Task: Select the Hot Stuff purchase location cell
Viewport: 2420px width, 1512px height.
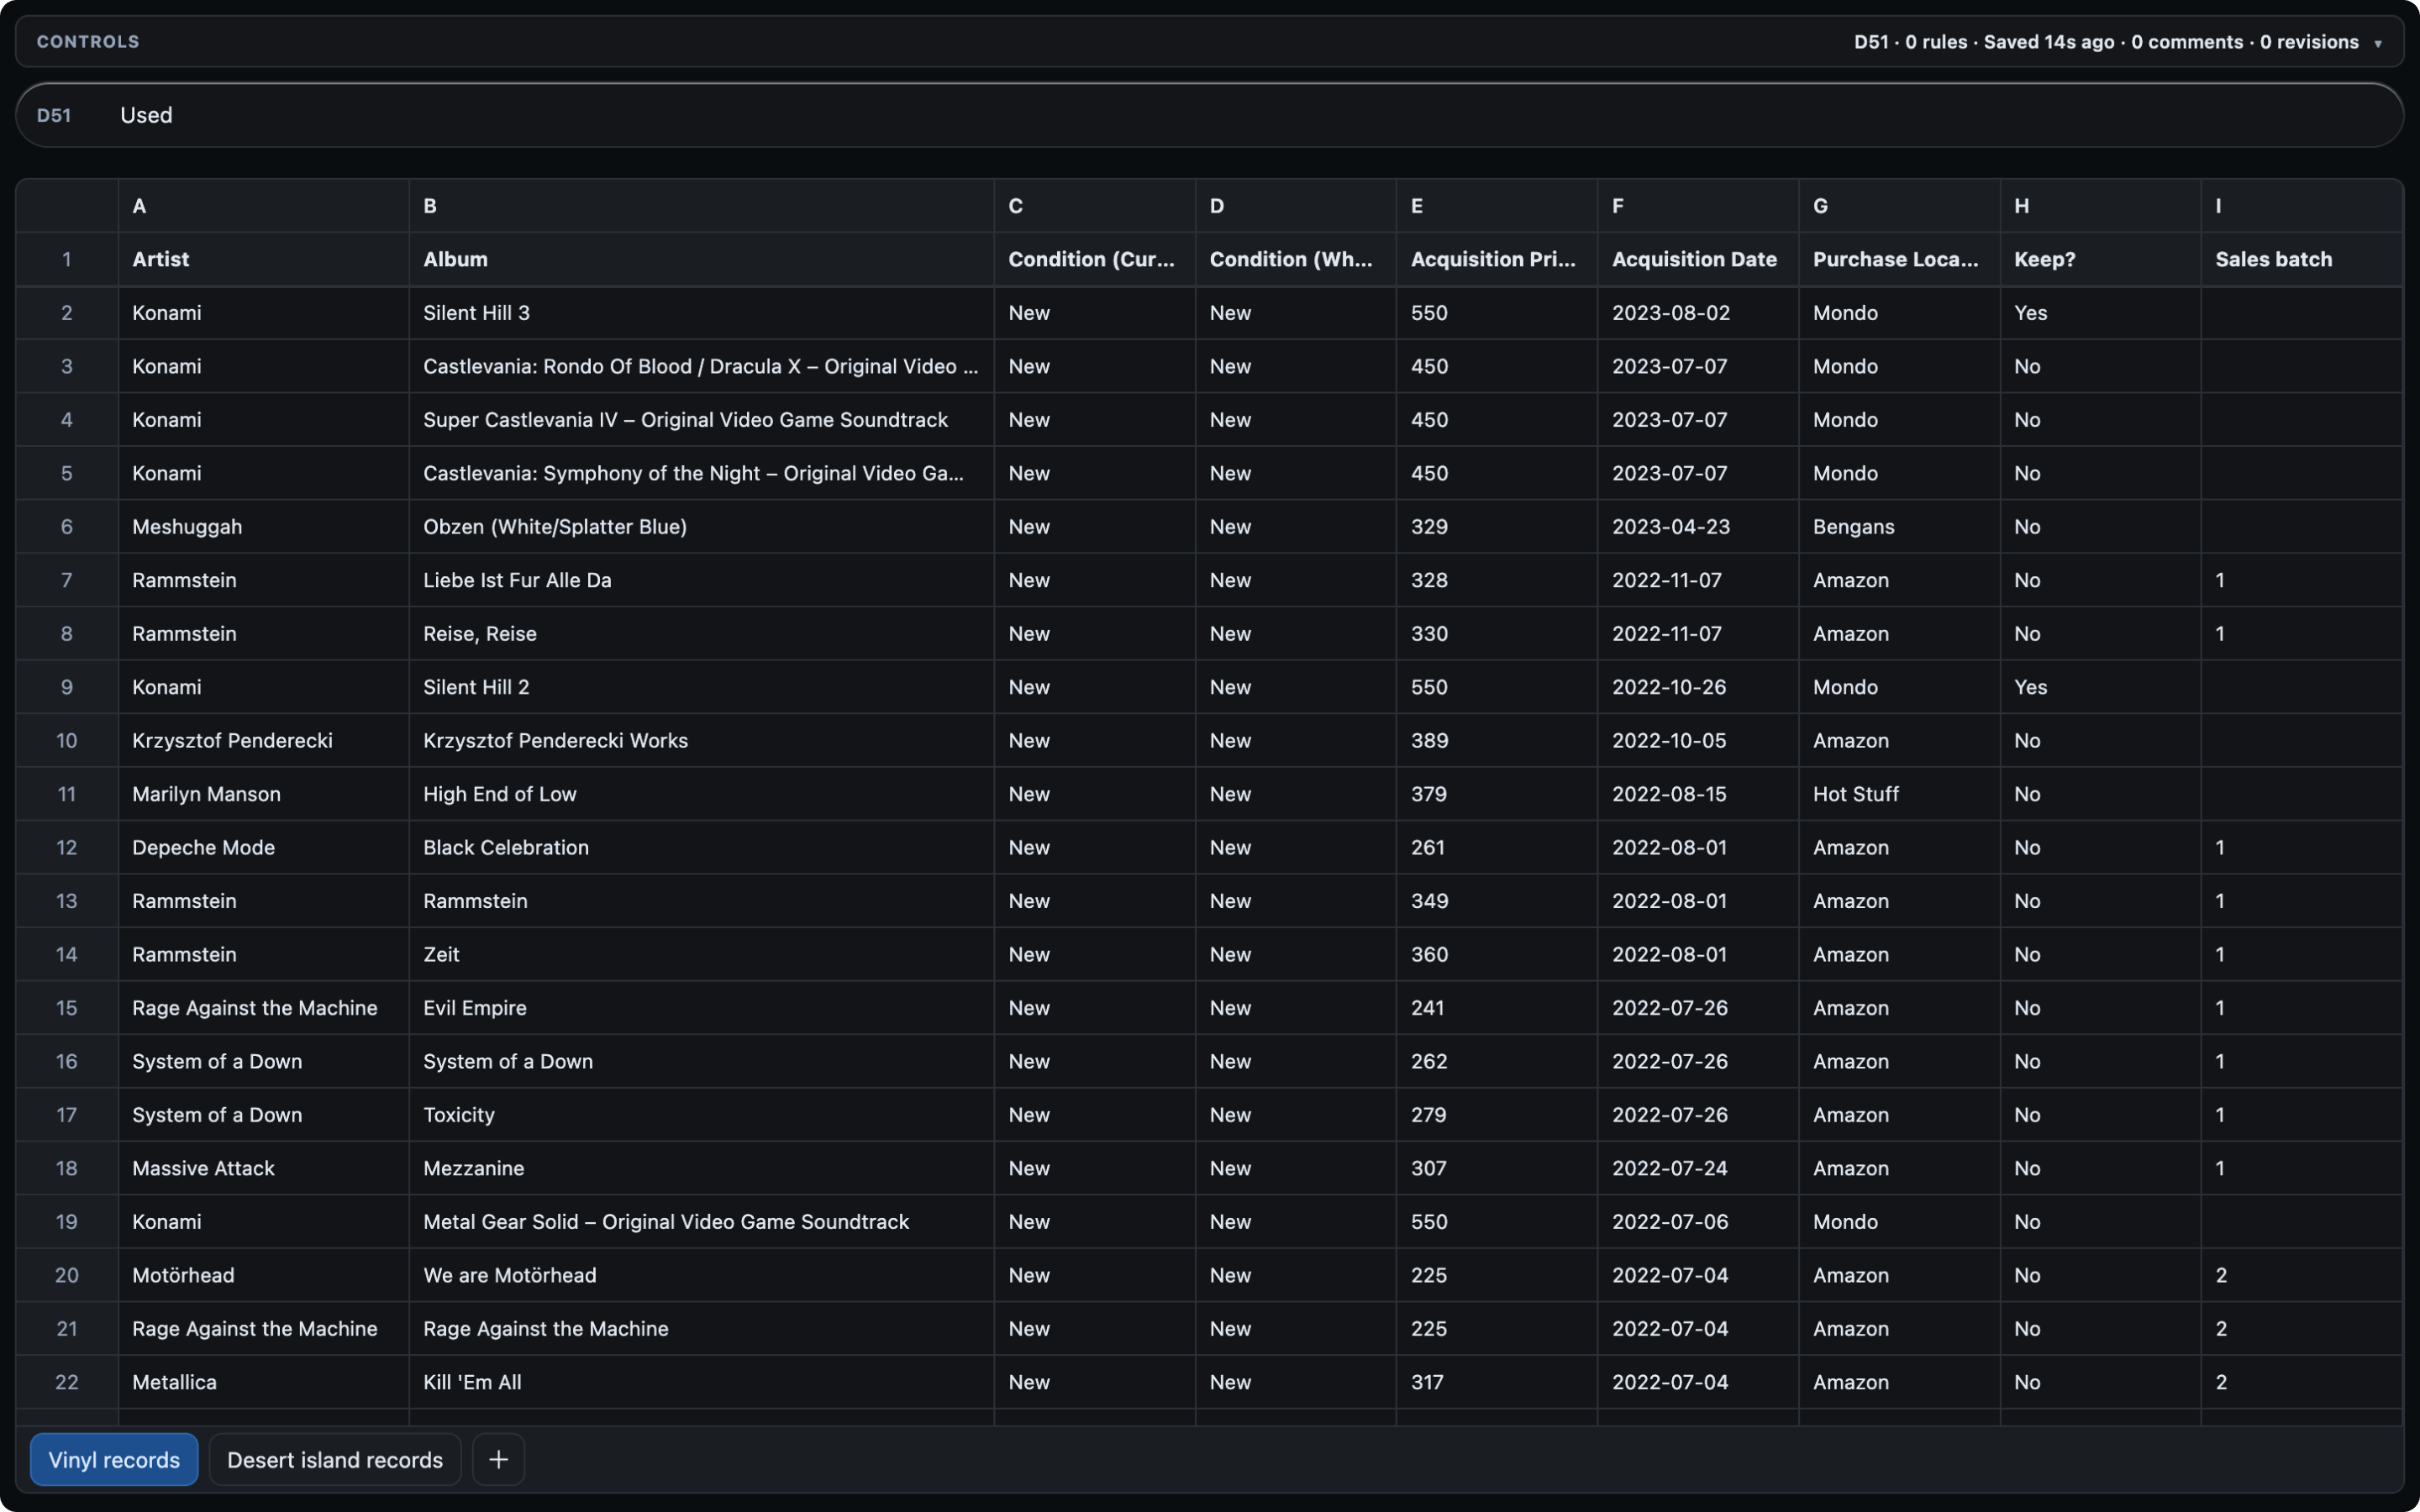Action: coord(1898,794)
